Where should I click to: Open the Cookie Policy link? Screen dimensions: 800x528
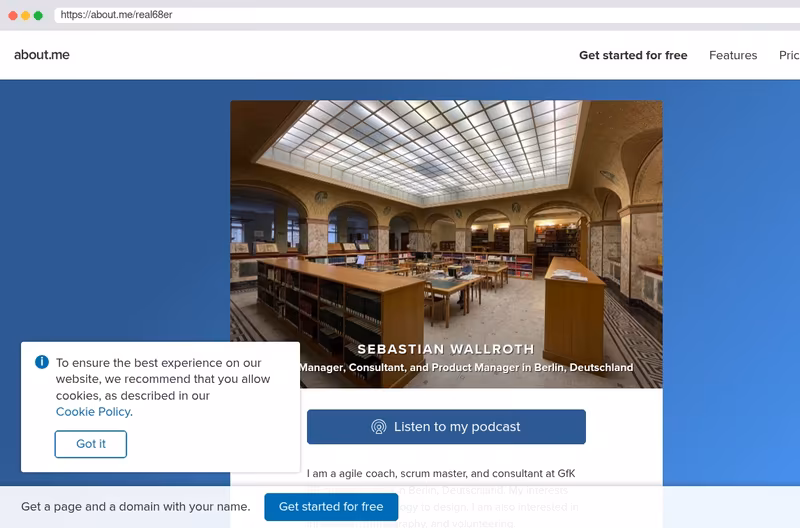point(94,412)
